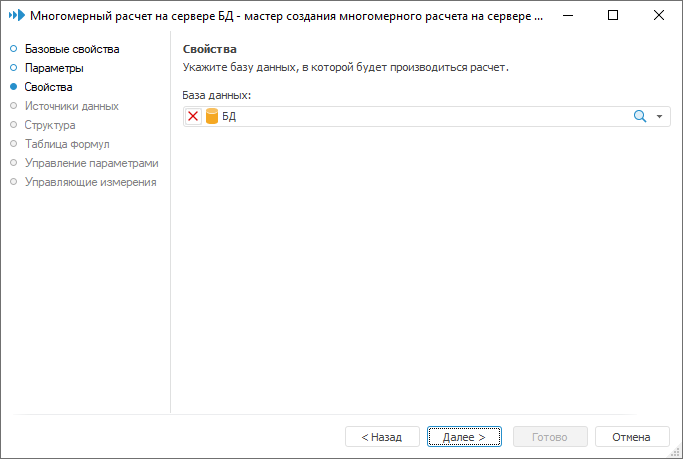Viewport: 683px width, 459px height.
Task: Open the Параметры wizard step
Action: tap(54, 68)
